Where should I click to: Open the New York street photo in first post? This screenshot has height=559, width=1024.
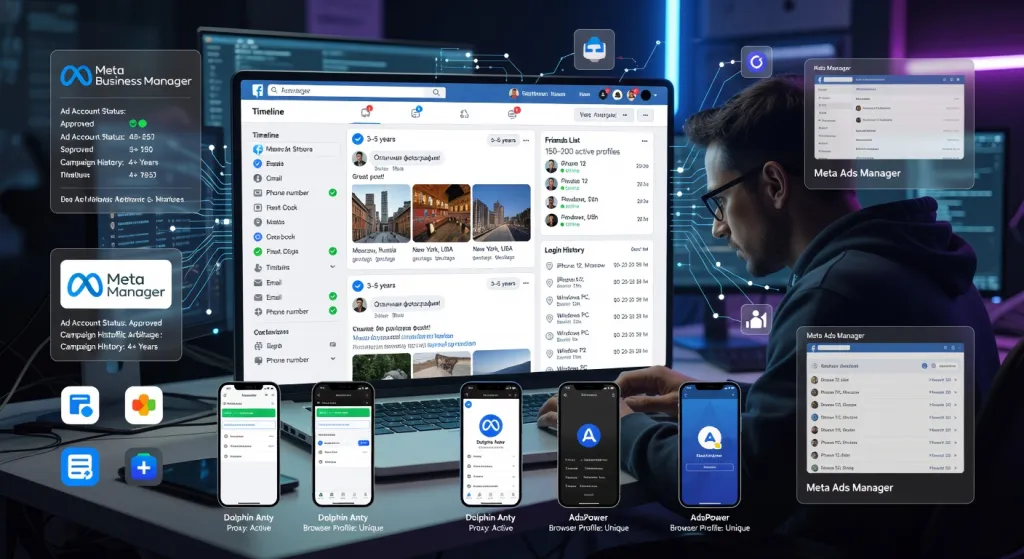pos(502,214)
